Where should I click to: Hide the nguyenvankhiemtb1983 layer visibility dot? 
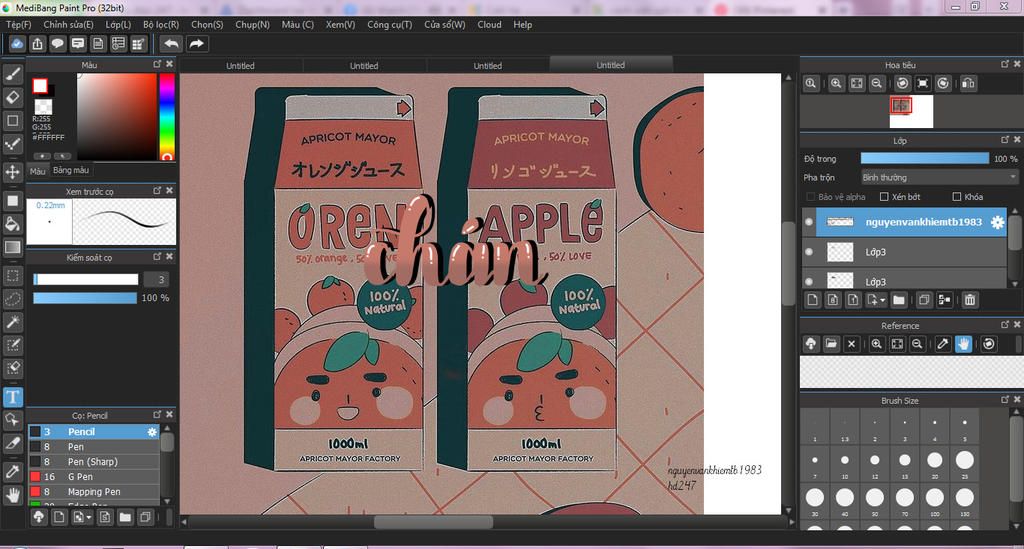[809, 222]
